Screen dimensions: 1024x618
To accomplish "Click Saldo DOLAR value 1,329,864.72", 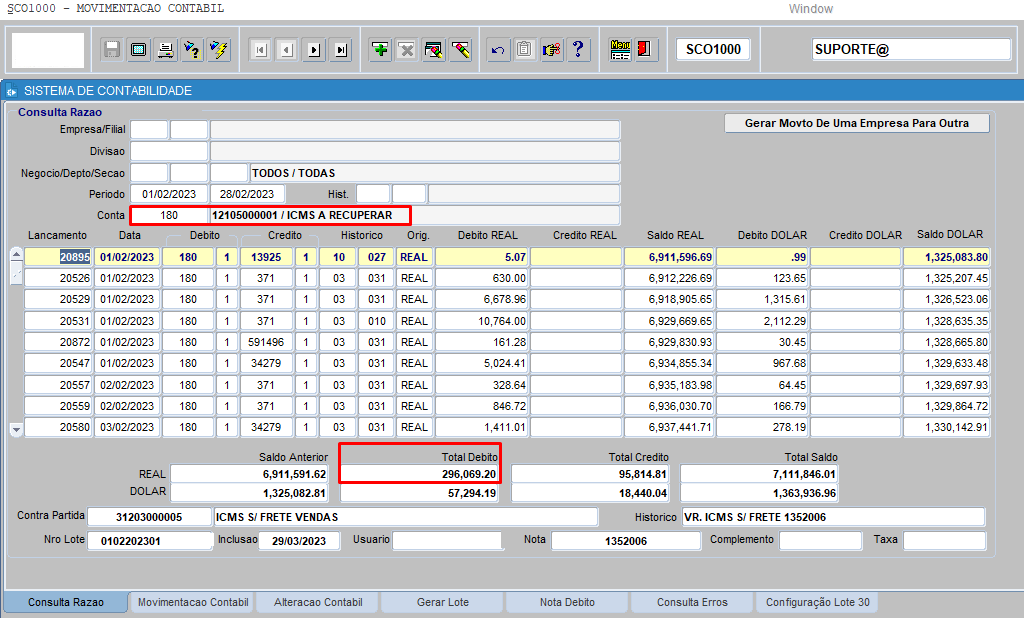I will coord(946,406).
